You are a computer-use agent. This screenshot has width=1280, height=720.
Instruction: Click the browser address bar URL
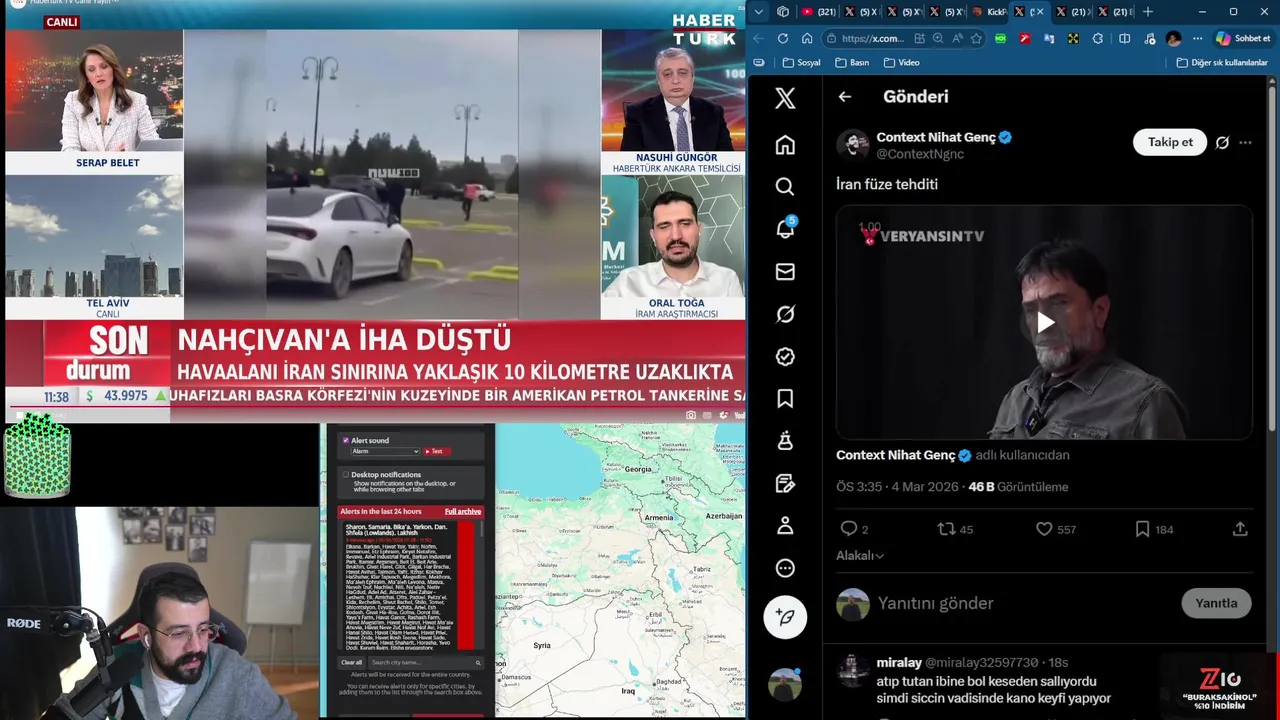click(872, 38)
